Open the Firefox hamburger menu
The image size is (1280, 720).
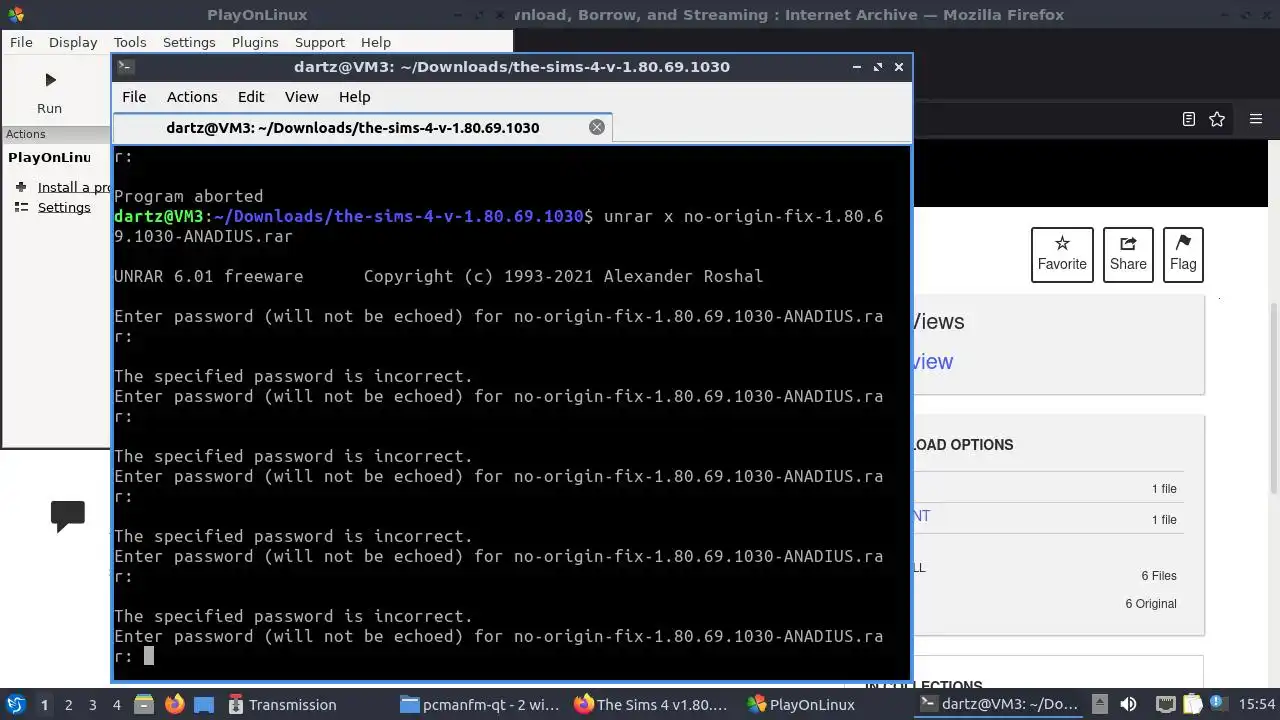[1256, 119]
